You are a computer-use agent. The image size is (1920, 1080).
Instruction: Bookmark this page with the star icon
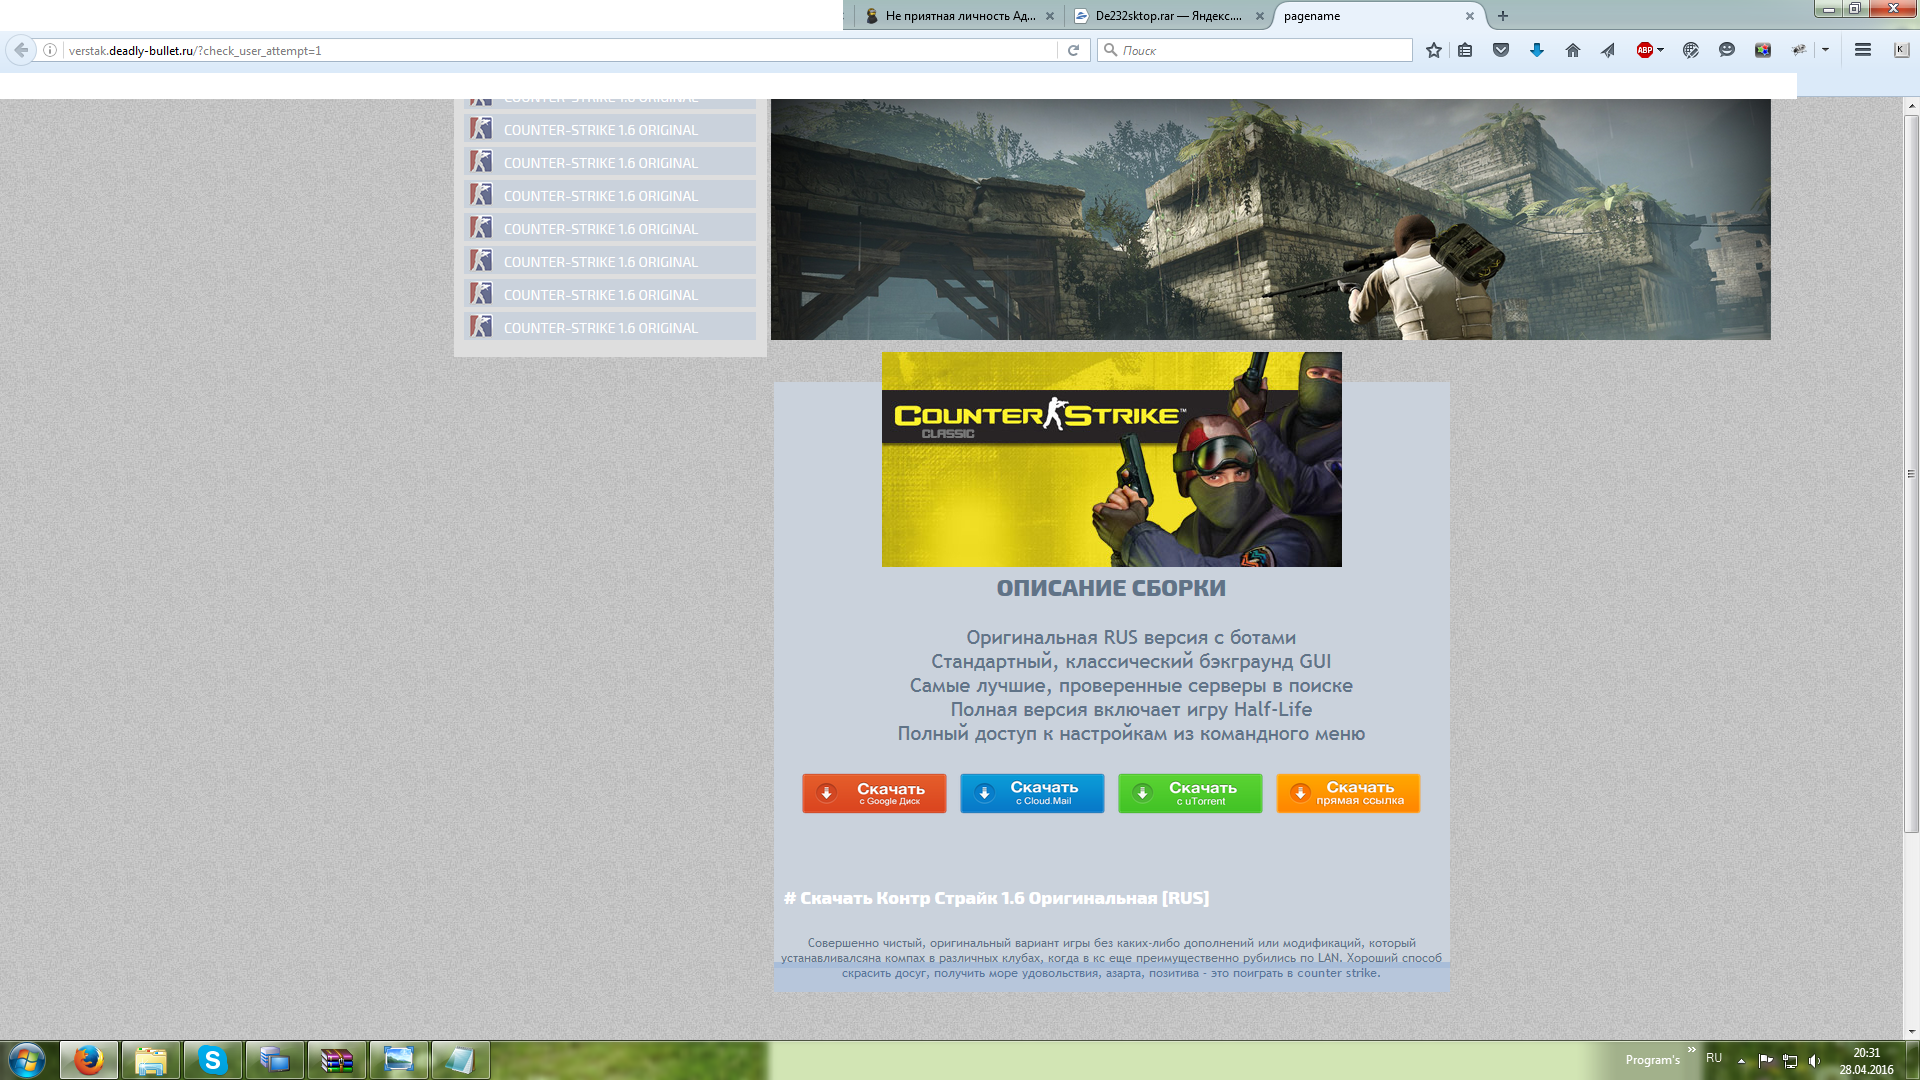tap(1434, 50)
